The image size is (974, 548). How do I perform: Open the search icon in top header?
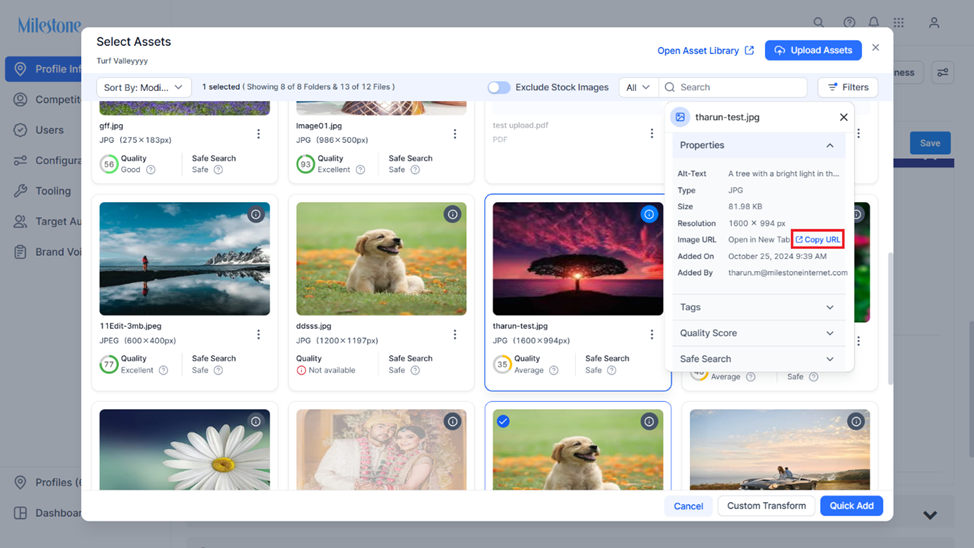point(819,22)
